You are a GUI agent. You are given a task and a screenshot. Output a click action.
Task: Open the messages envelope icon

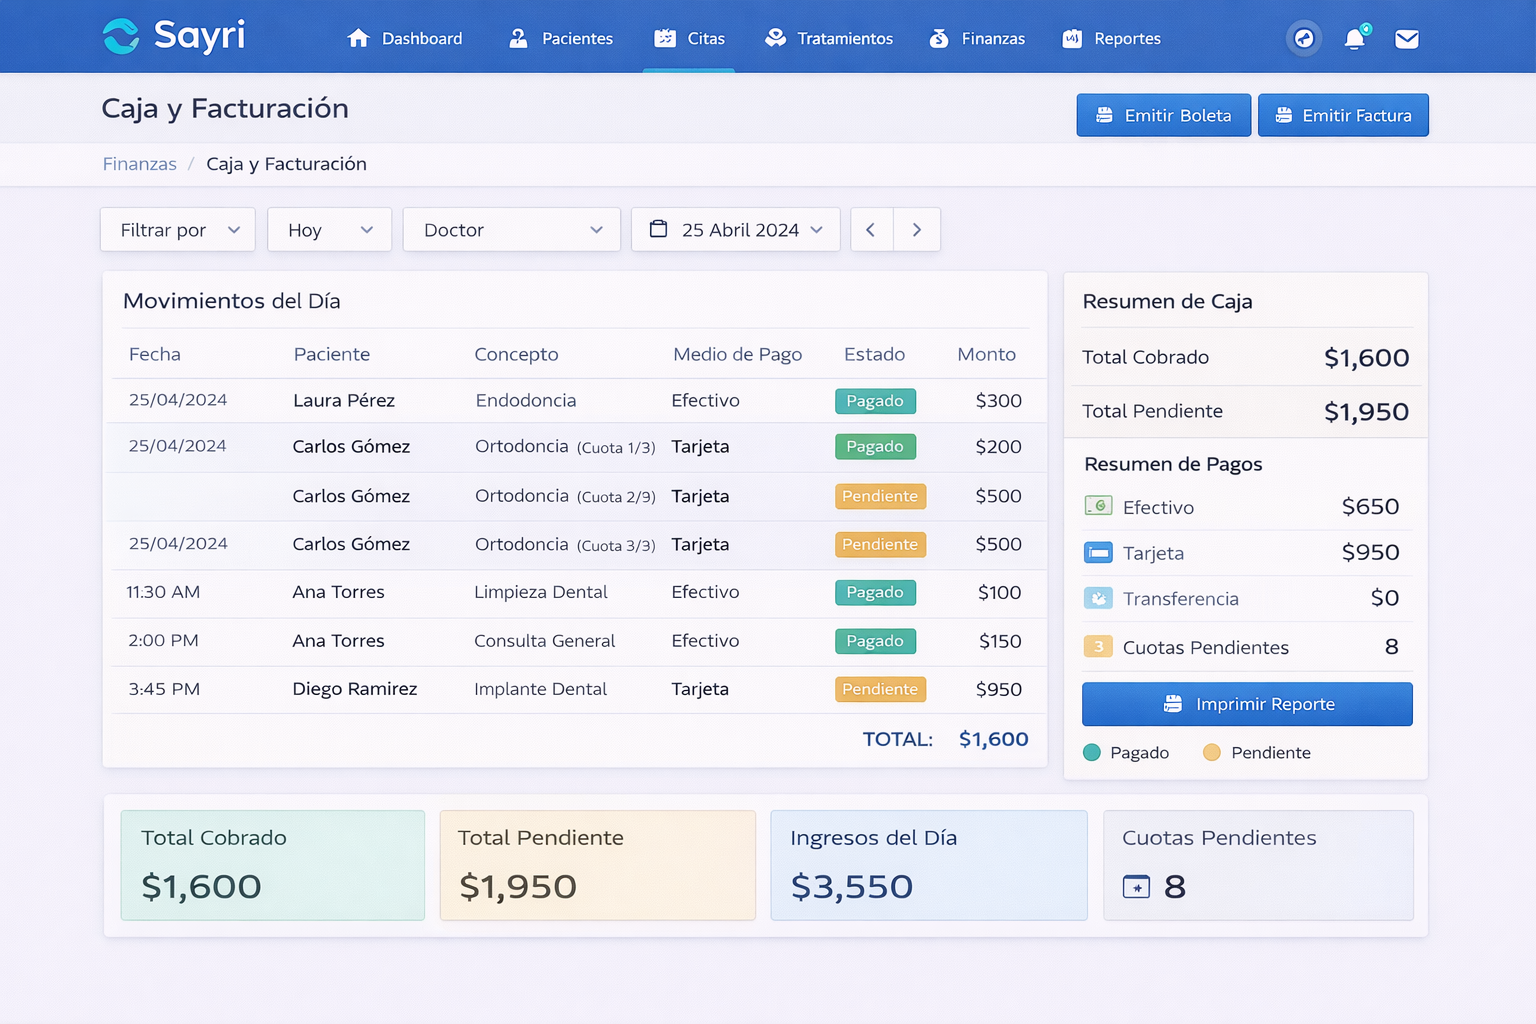pos(1406,39)
